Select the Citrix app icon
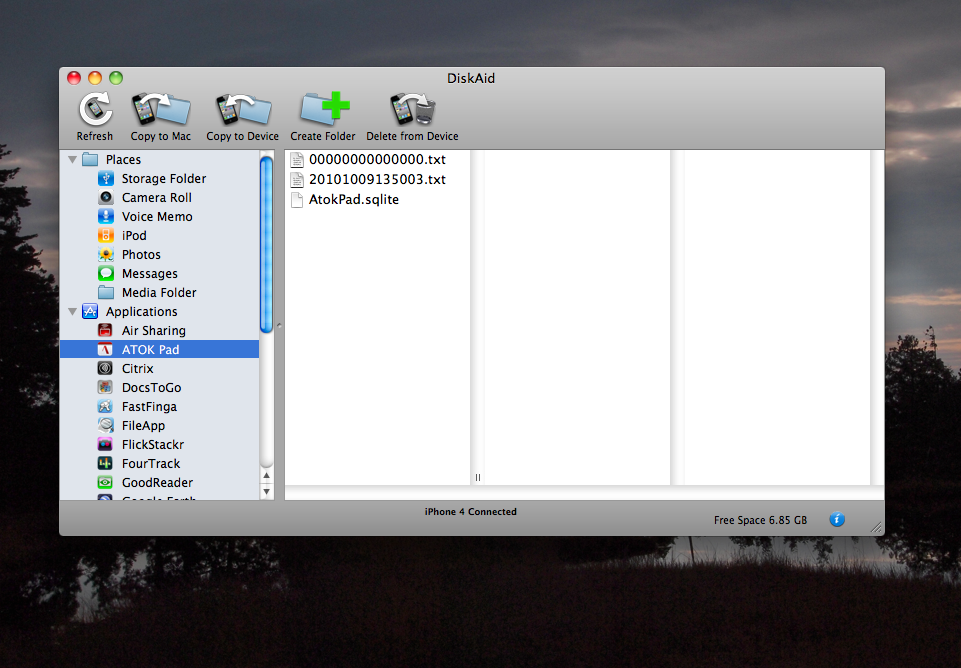Screen dimensions: 961x668 click(105, 368)
